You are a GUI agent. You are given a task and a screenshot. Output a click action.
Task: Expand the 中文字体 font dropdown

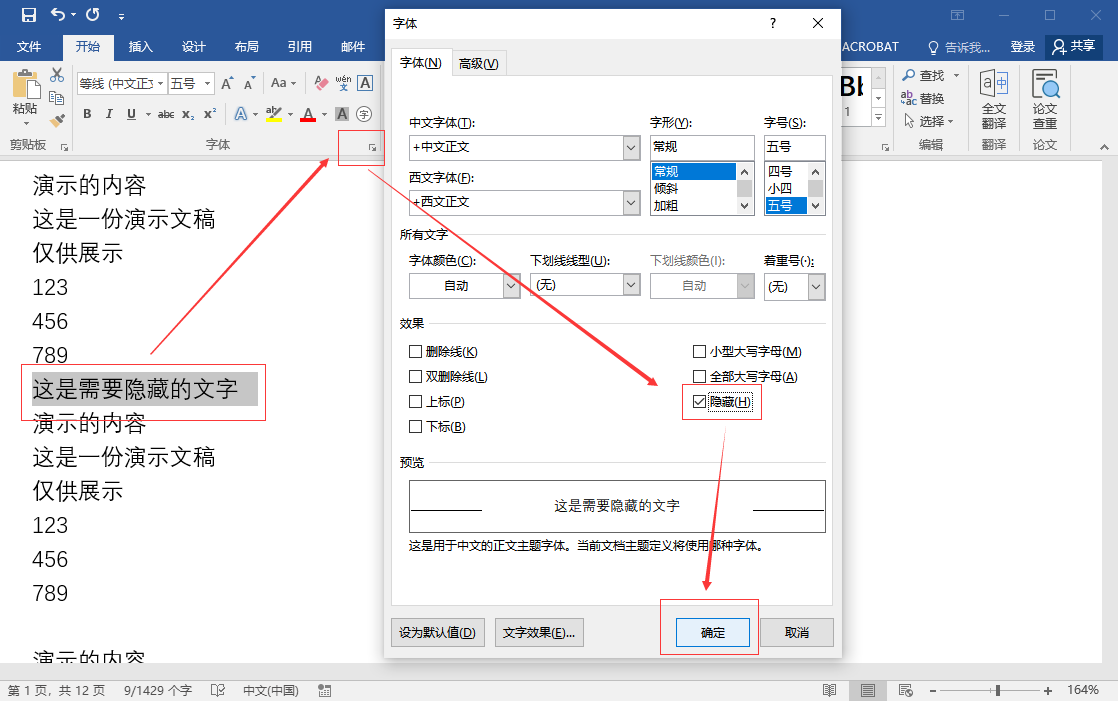[x=631, y=148]
